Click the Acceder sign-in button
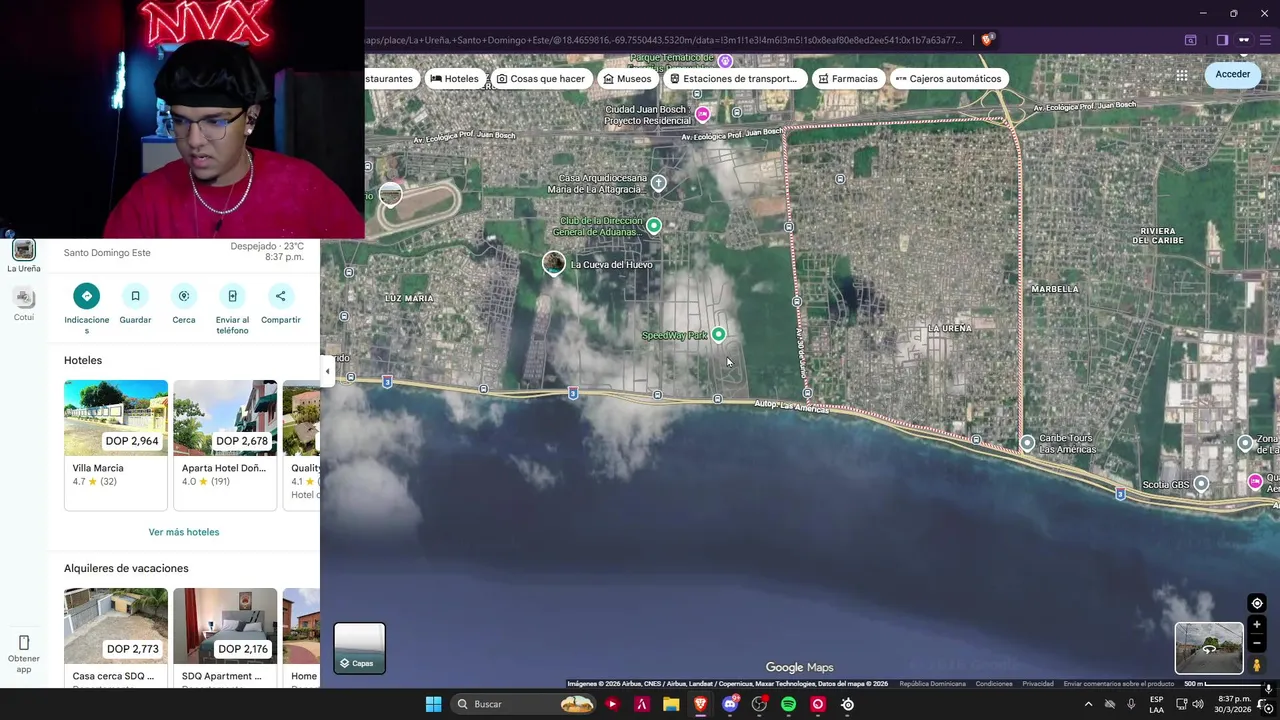Image resolution: width=1280 pixels, height=720 pixels. click(1232, 74)
